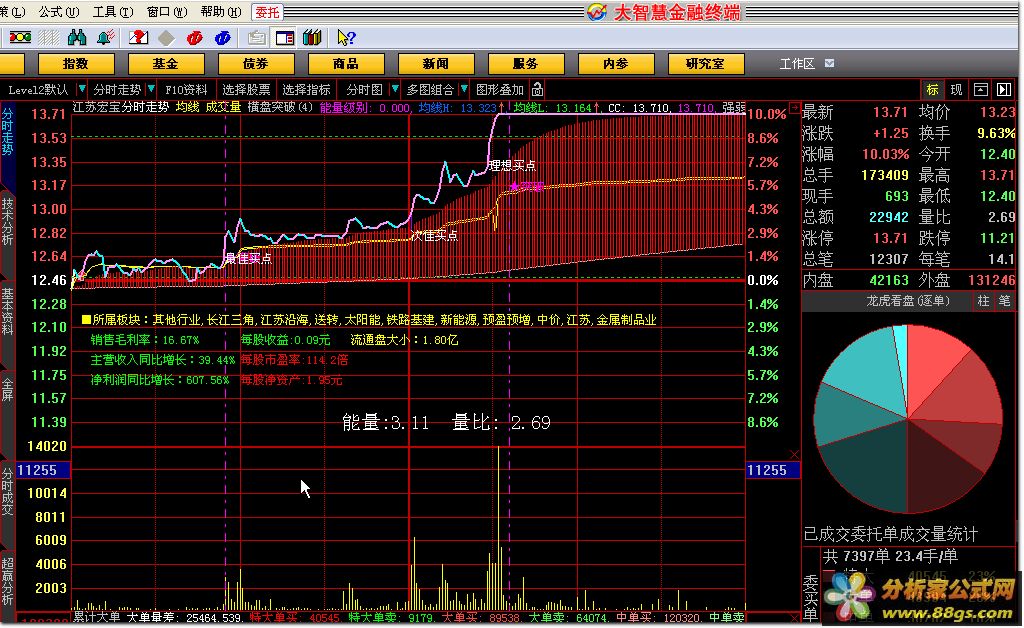Switch 龙虎看盘 to 柱 view
The image size is (1024, 628).
[984, 301]
